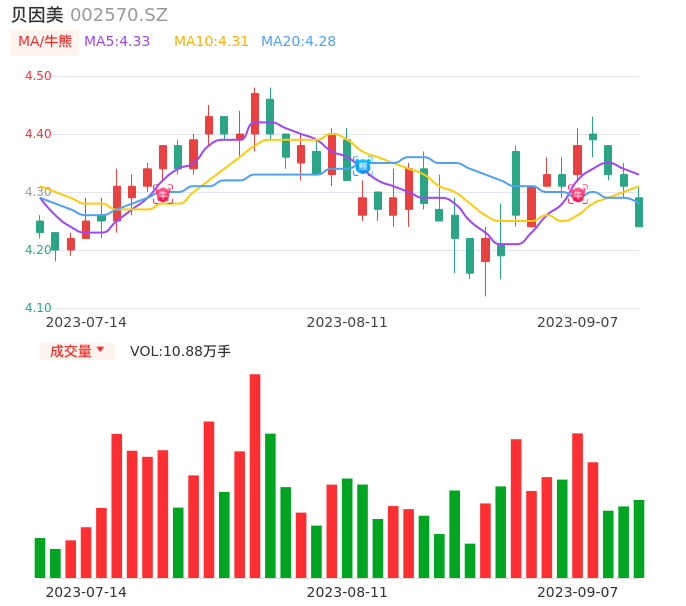686x606 pixels.
Task: Open the 成交量 indicator dropdown arrow
Action: pos(100,350)
